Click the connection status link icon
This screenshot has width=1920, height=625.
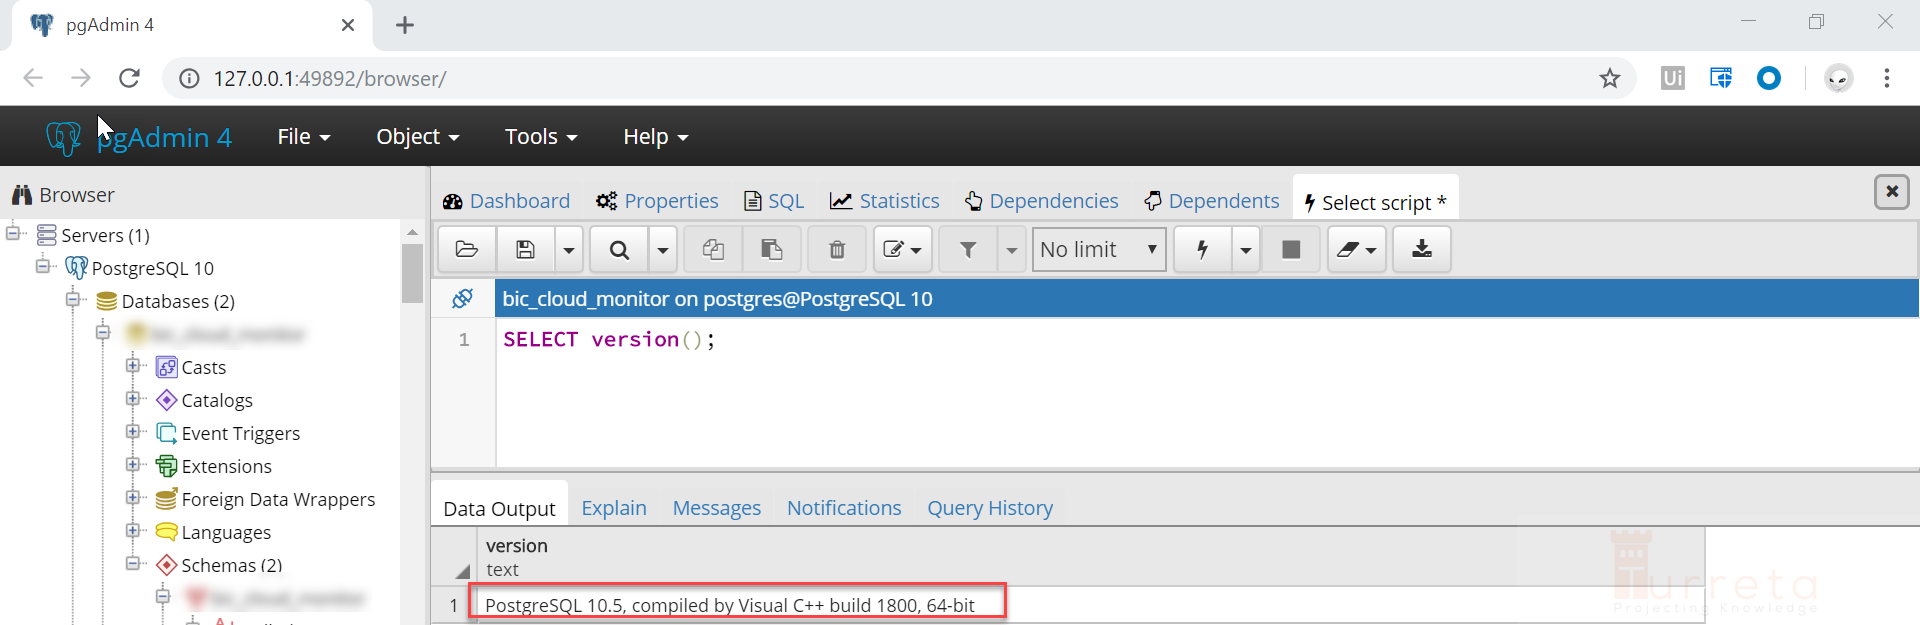(463, 298)
